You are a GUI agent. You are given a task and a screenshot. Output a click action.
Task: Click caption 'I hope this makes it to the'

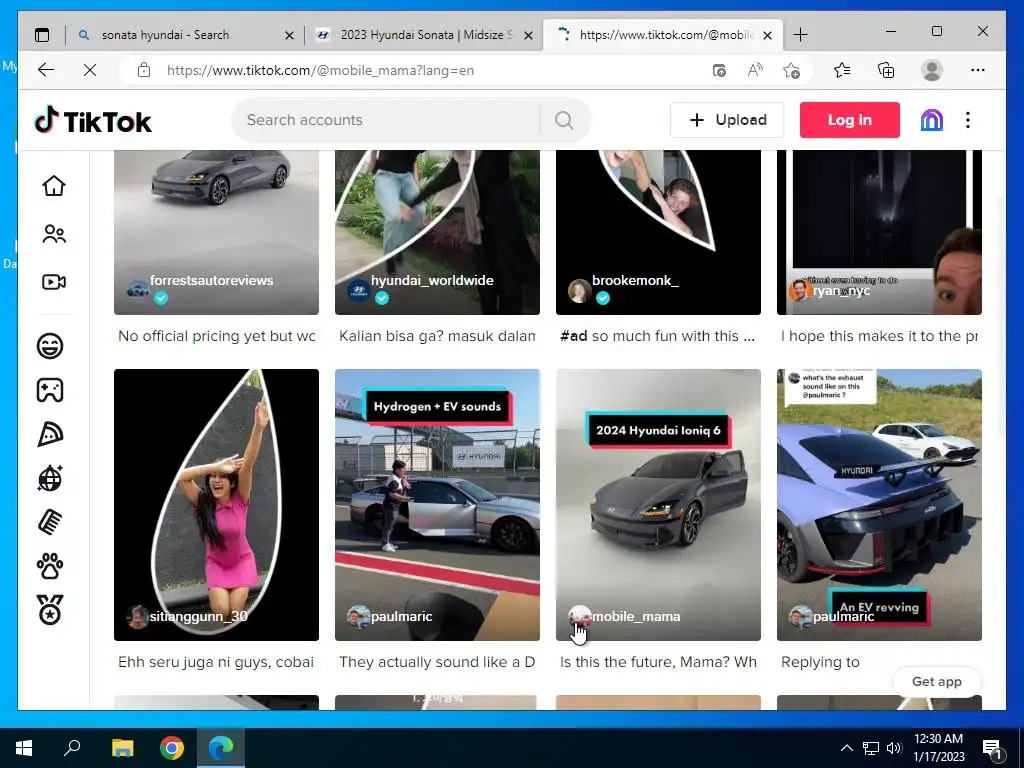coord(879,336)
